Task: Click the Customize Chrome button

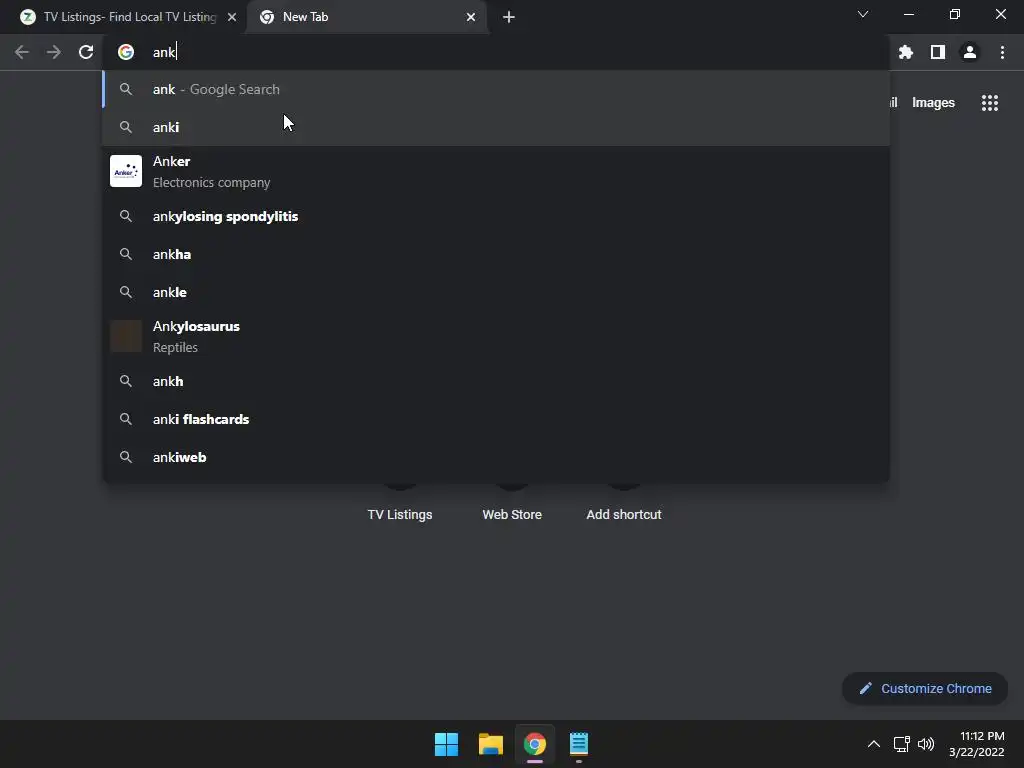Action: tap(925, 688)
